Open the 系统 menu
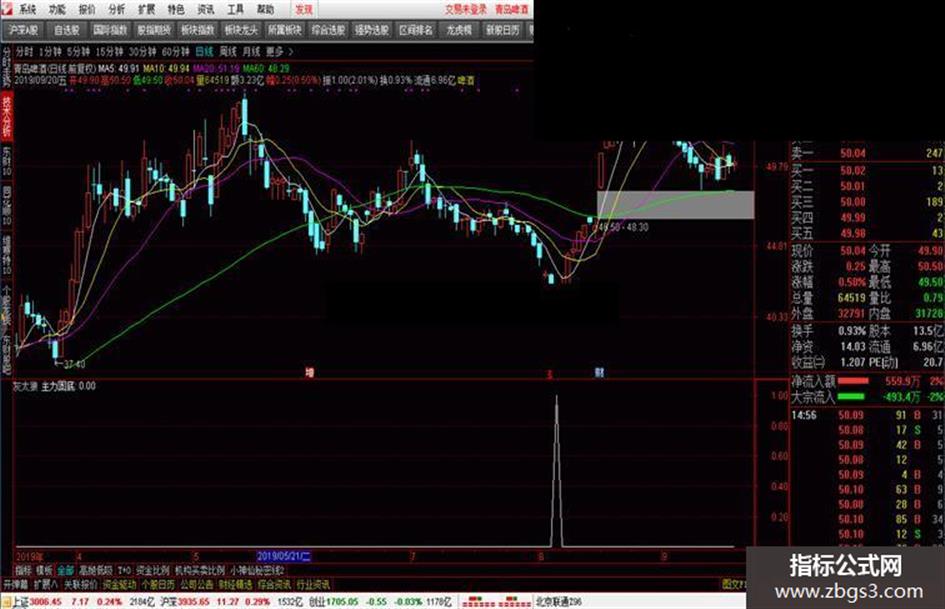Viewport: 945px width, 609px height. click(x=27, y=9)
